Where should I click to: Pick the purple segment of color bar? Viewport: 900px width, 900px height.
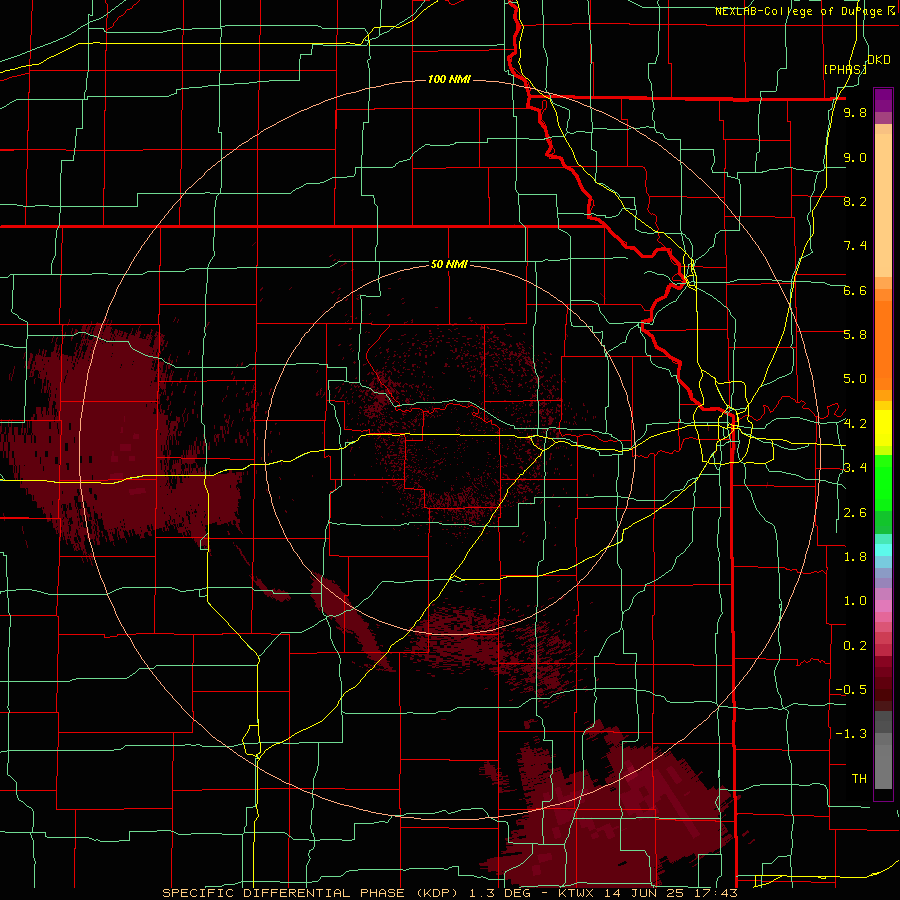(x=883, y=99)
